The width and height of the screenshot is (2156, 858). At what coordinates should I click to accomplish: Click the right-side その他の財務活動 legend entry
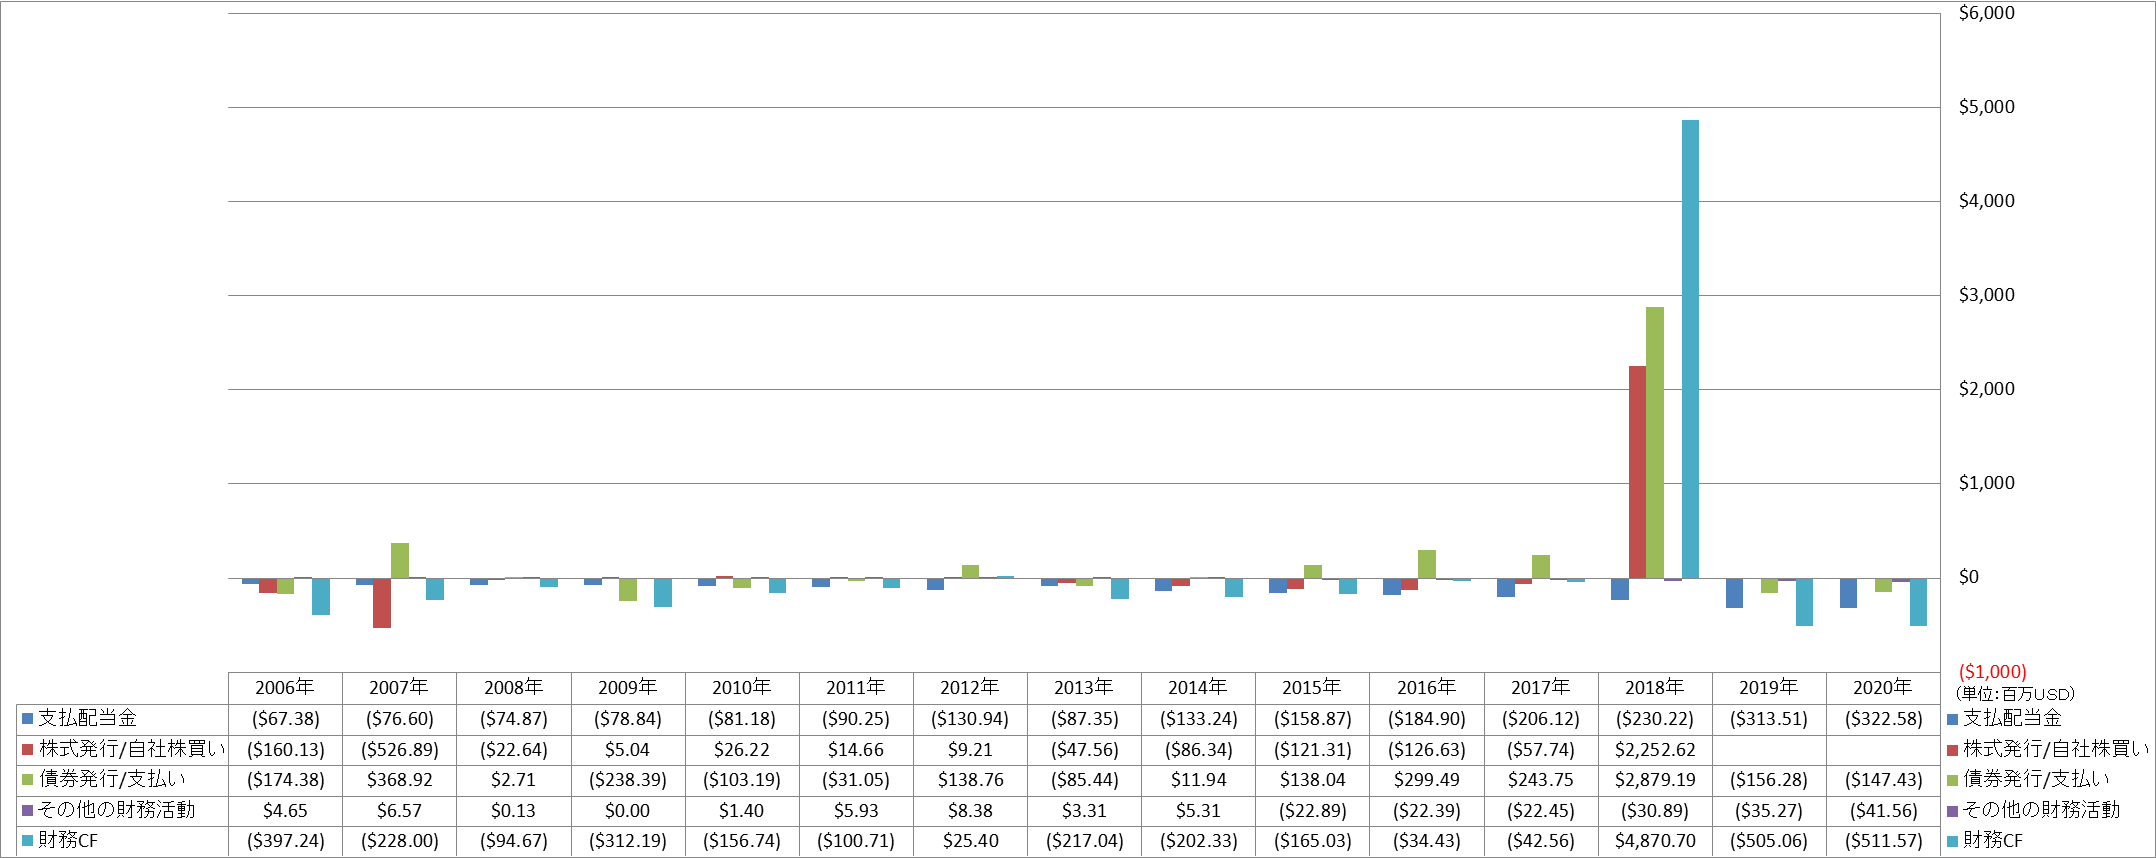2033,810
